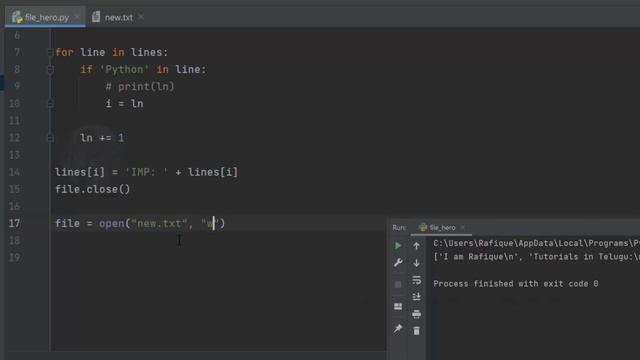Enable scroll to end of console output
Screen dimensions: 640x360
tap(416, 297)
